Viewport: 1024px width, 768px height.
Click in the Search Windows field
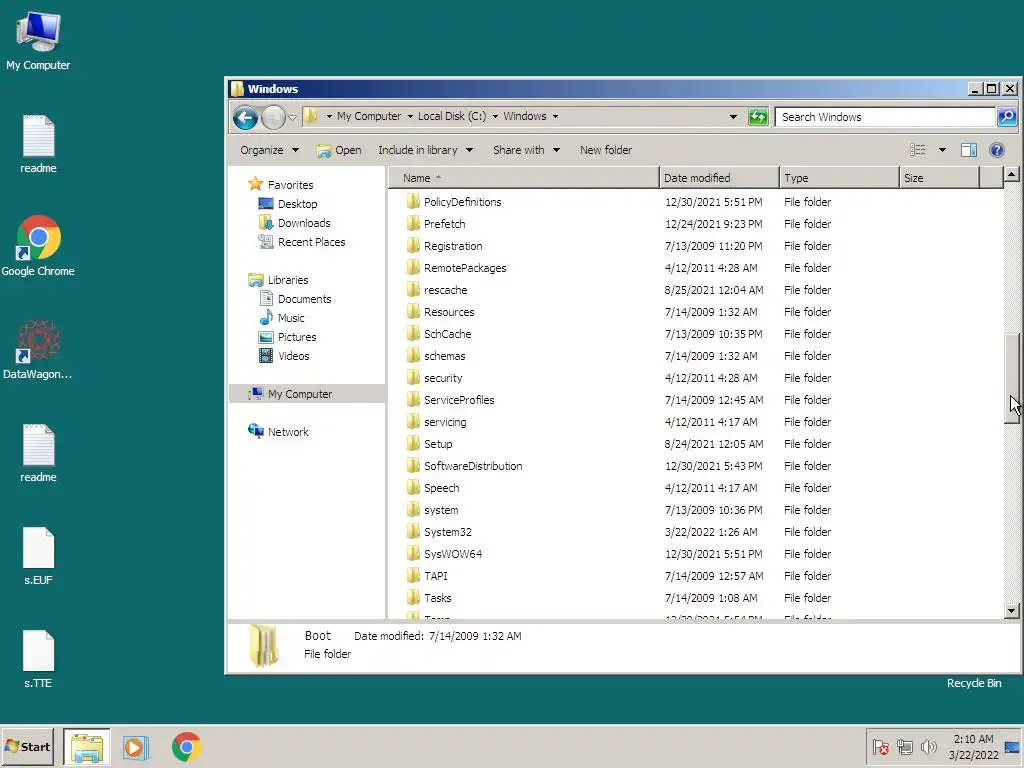point(886,117)
